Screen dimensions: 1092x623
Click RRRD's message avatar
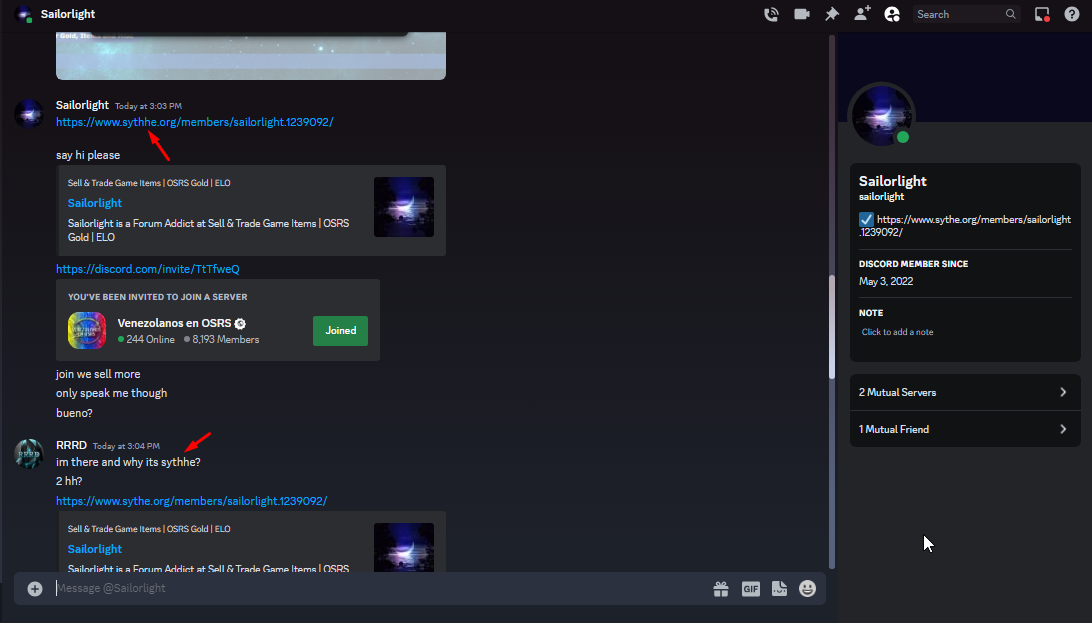[29, 454]
